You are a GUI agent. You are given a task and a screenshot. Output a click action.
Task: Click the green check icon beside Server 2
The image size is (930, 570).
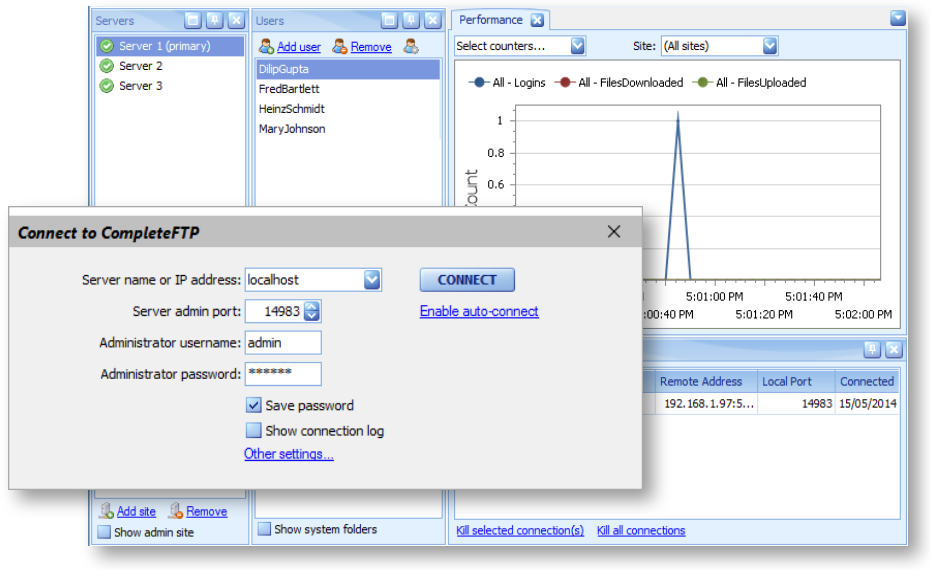[x=107, y=66]
